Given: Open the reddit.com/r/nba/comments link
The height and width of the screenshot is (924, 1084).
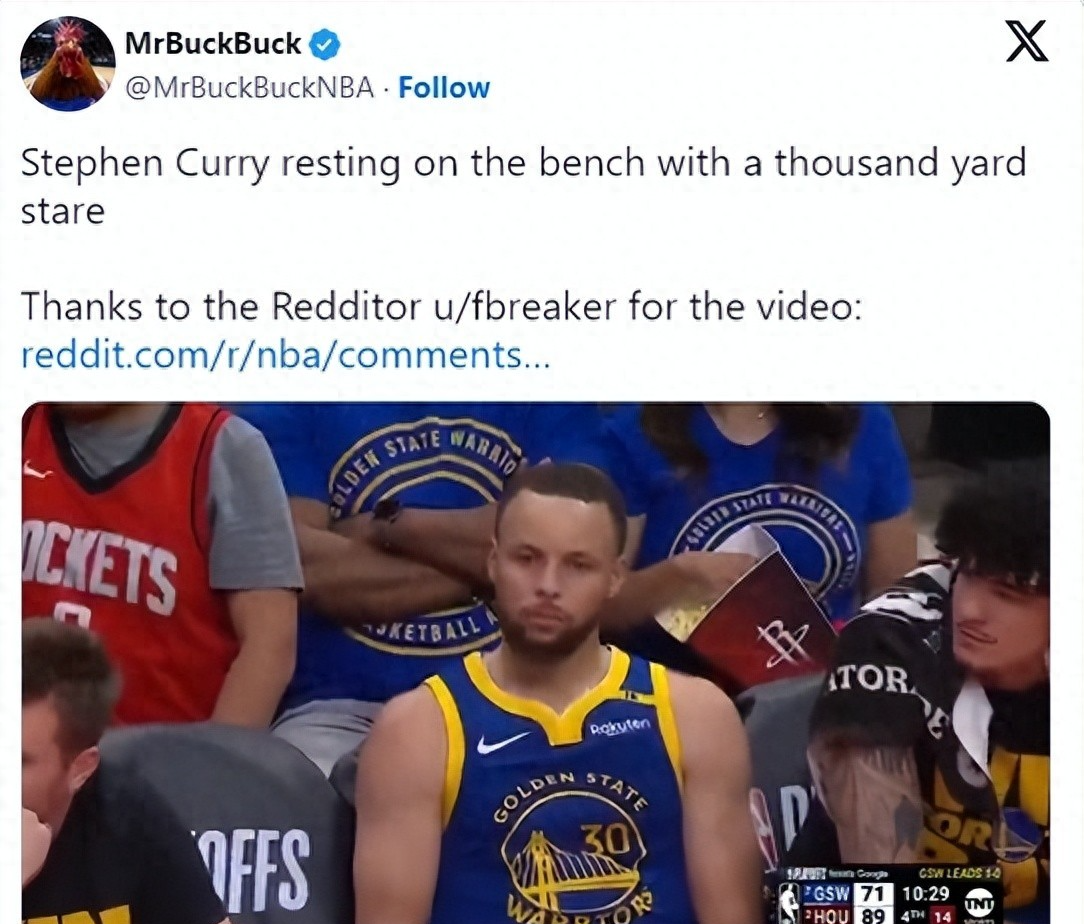Looking at the screenshot, I should point(286,355).
